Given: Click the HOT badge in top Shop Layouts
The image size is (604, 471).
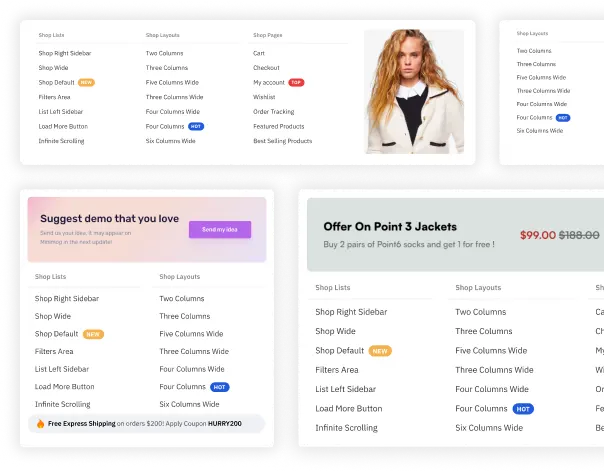Looking at the screenshot, I should [x=196, y=126].
